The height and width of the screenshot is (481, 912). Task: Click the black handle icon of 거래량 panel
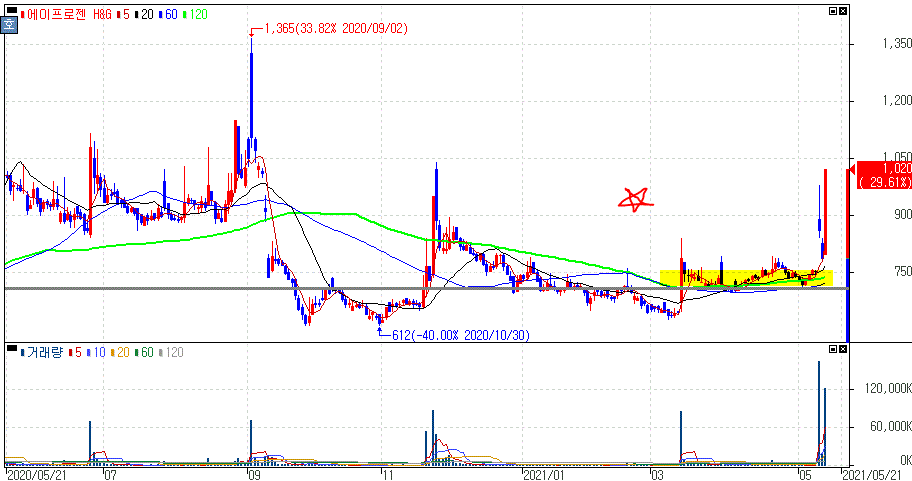click(12, 348)
